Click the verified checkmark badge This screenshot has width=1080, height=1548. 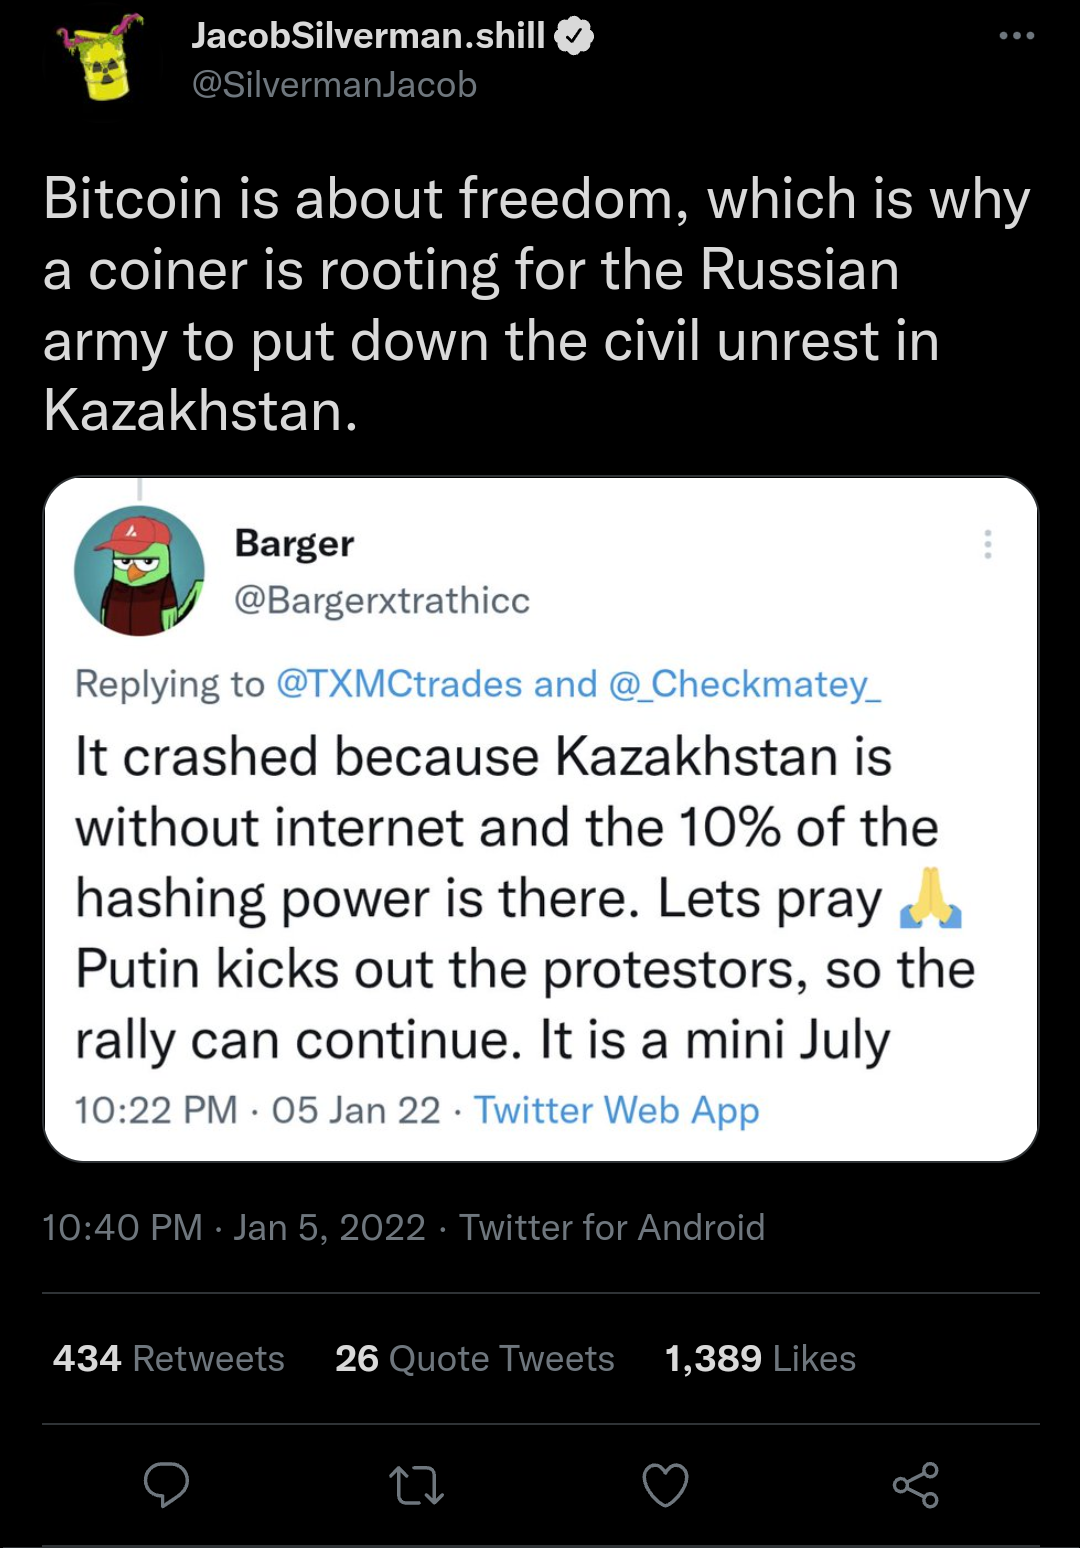pyautogui.click(x=574, y=37)
